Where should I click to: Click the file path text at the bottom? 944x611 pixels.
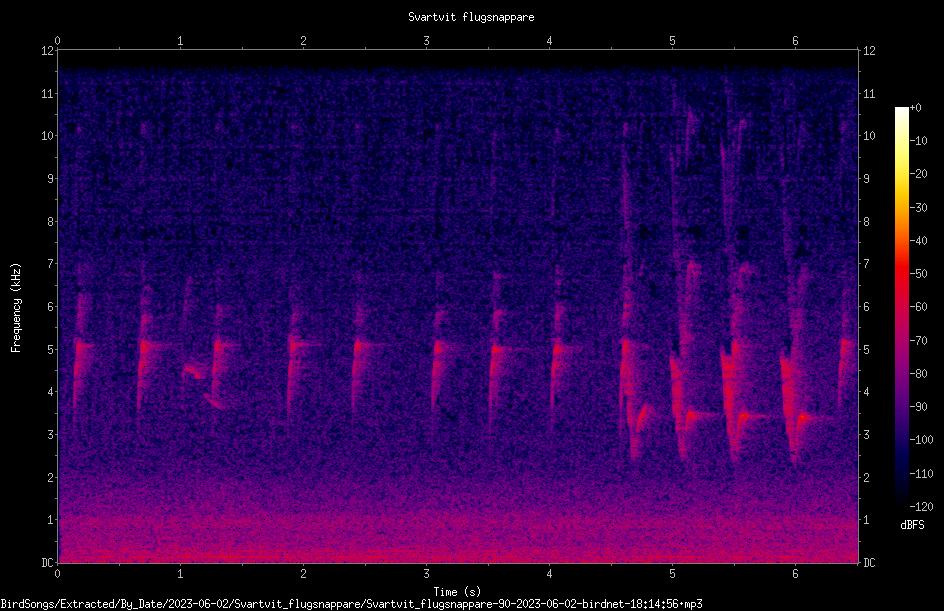click(351, 604)
